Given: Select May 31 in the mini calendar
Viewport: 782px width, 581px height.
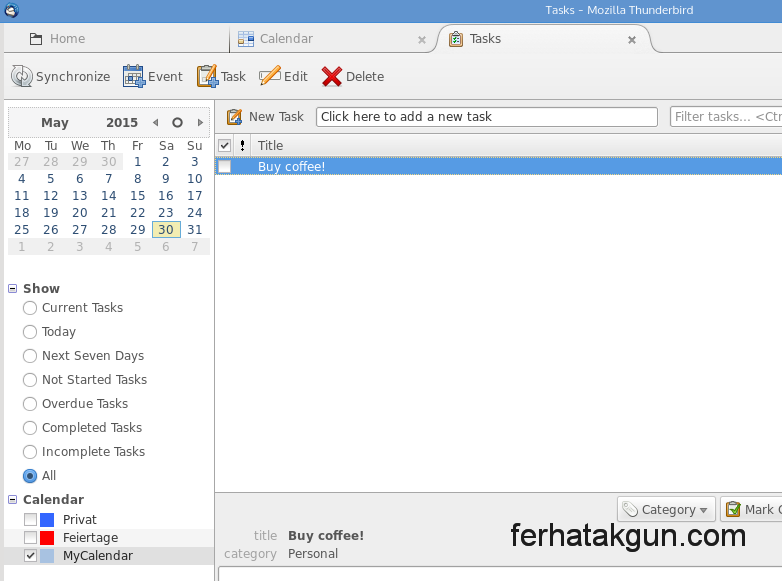Looking at the screenshot, I should pyautogui.click(x=195, y=230).
